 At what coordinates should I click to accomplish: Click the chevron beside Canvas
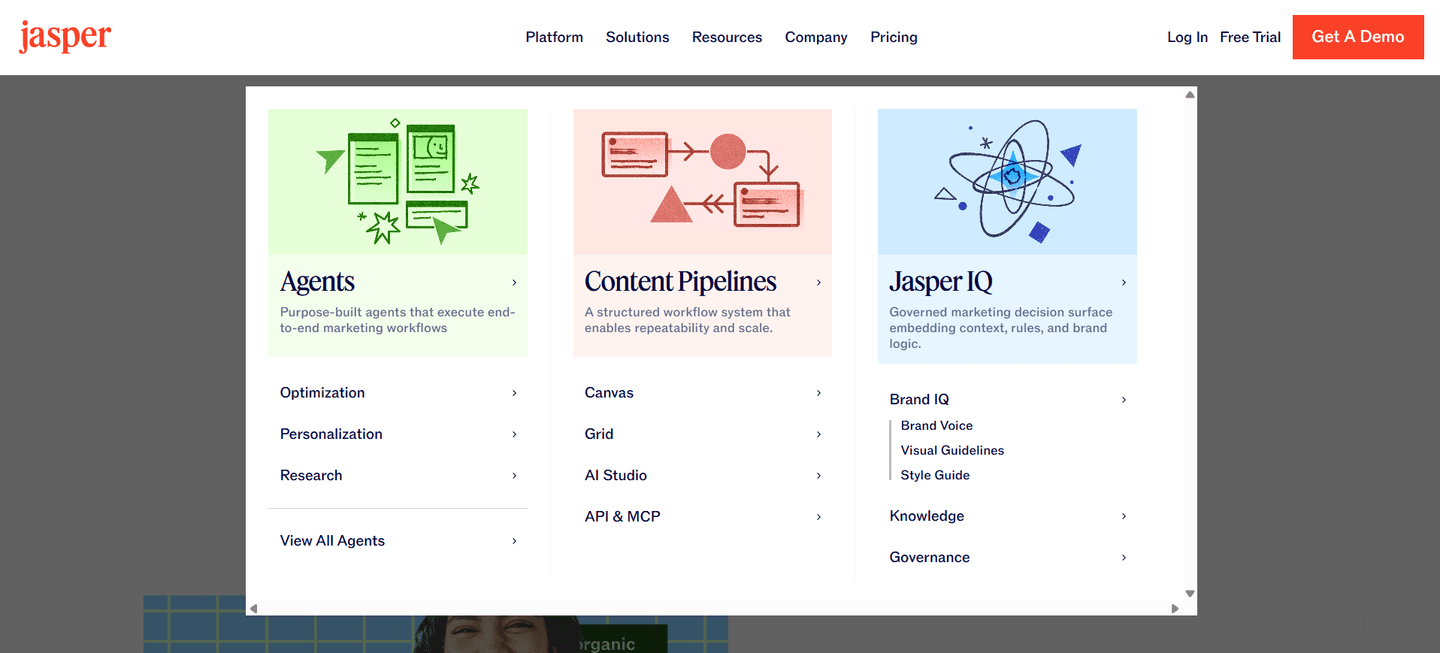point(818,393)
